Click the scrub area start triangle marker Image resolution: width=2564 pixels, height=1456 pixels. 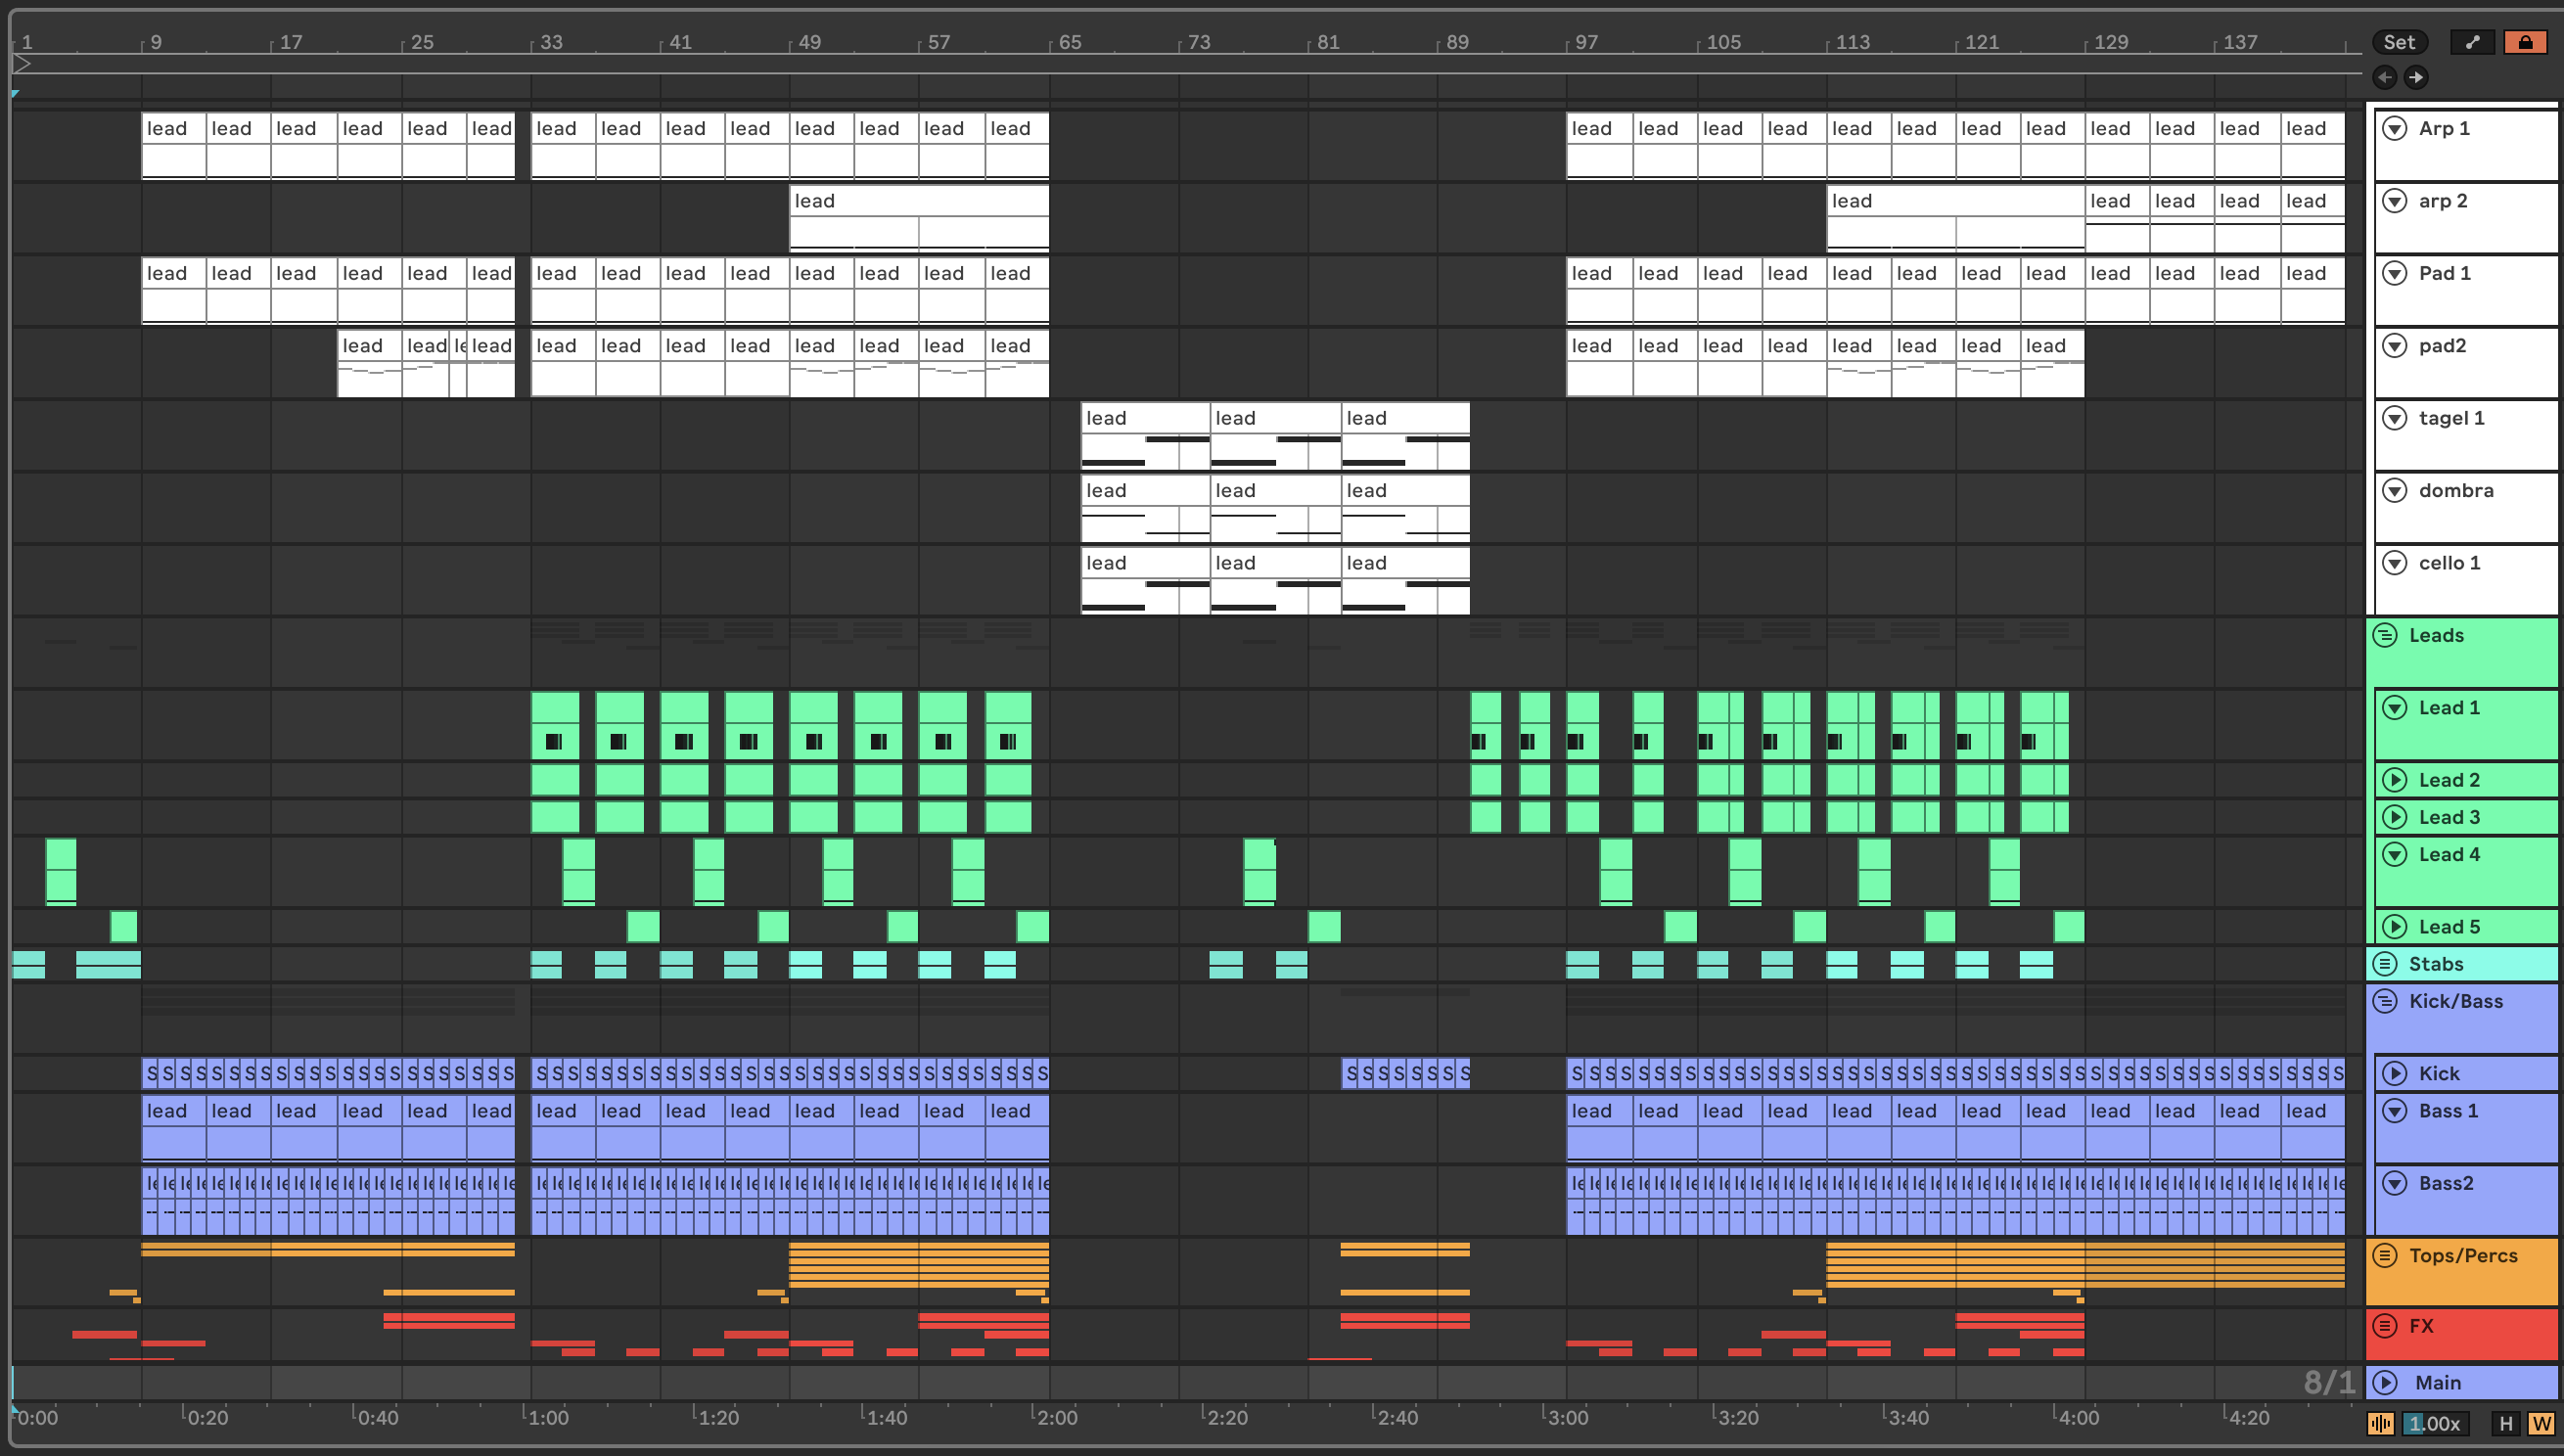click(x=22, y=64)
